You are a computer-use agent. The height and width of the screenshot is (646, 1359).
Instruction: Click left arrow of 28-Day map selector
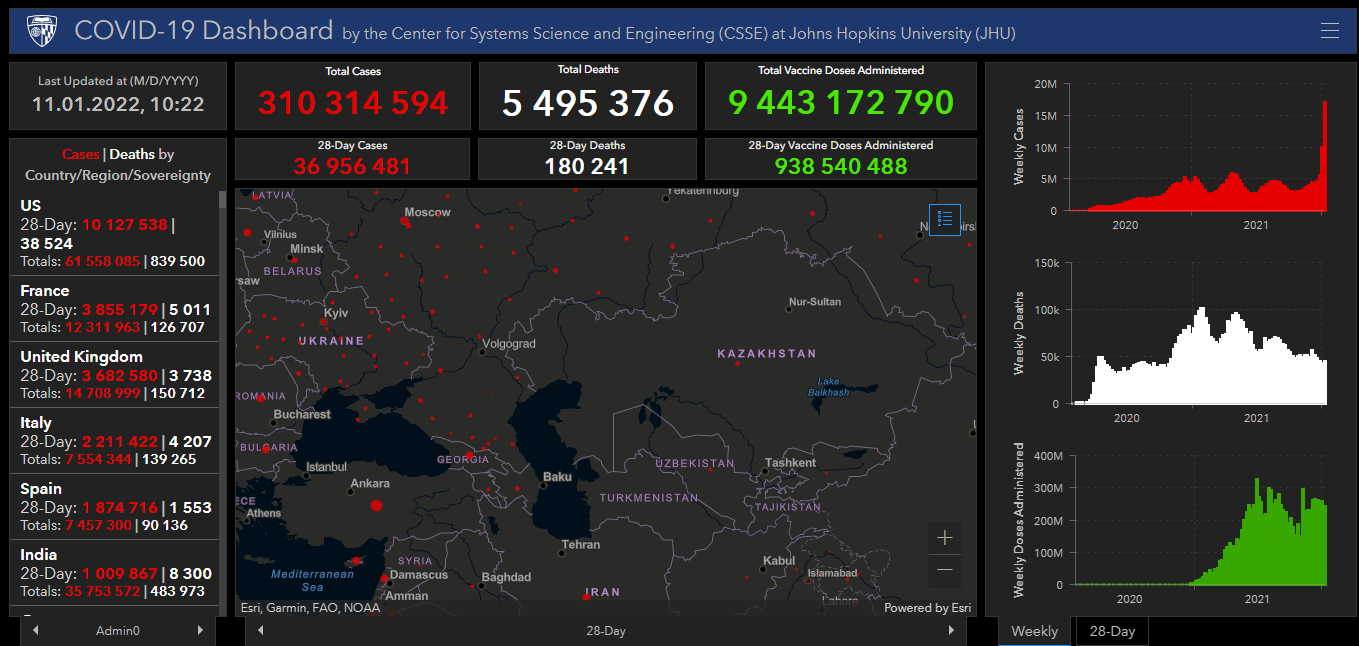[261, 631]
